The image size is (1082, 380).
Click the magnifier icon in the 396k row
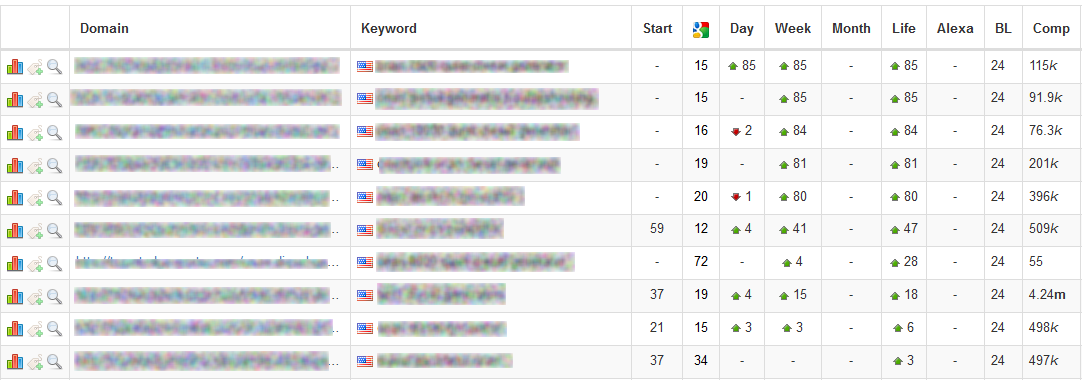55,198
